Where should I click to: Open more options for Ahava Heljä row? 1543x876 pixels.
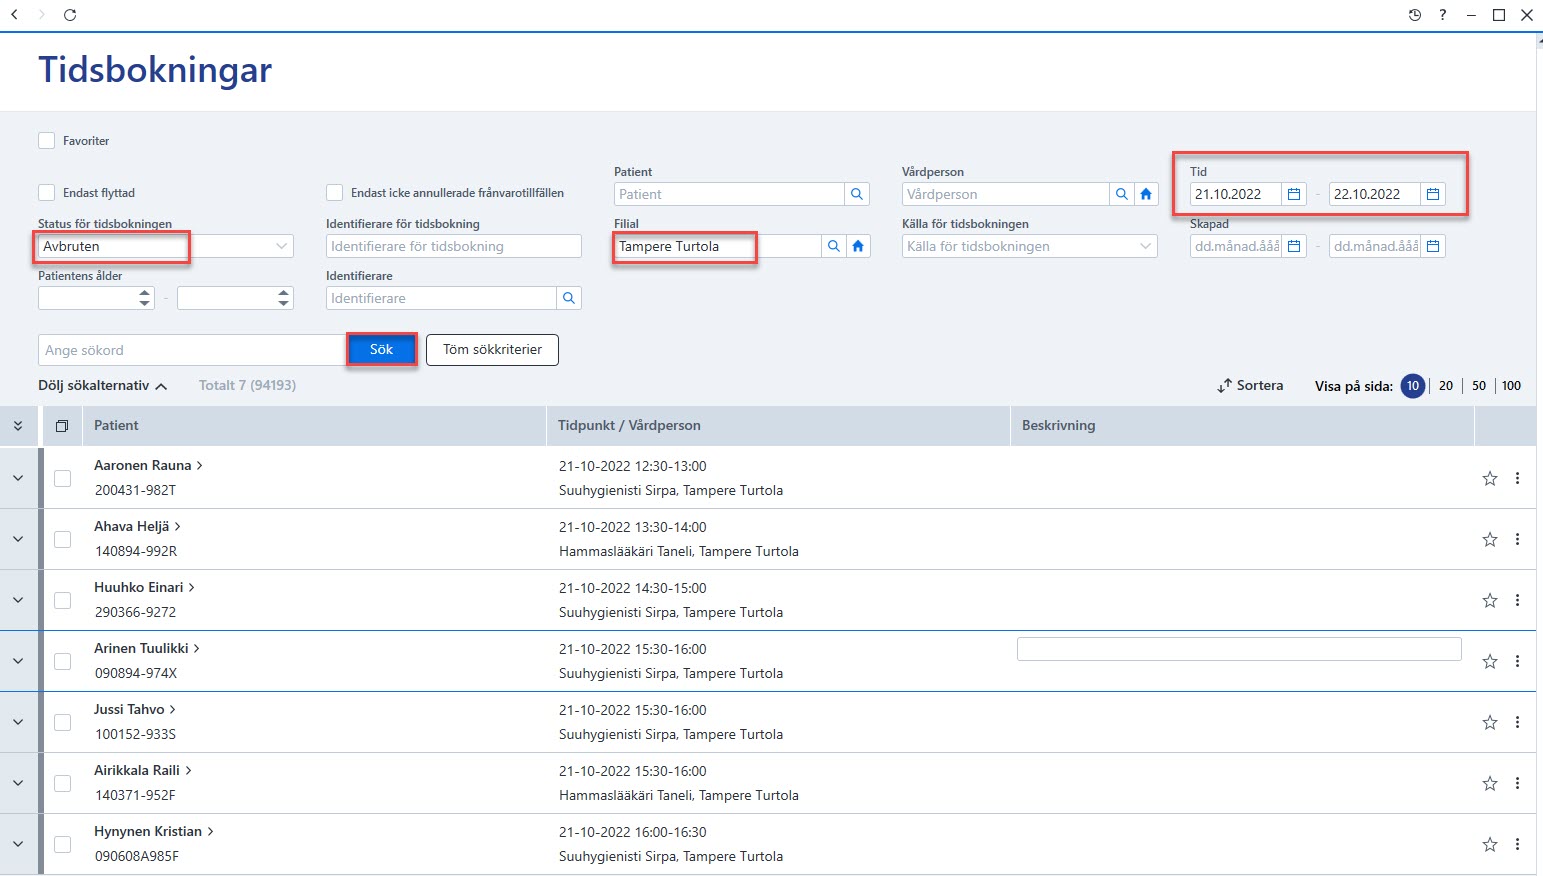pos(1517,539)
